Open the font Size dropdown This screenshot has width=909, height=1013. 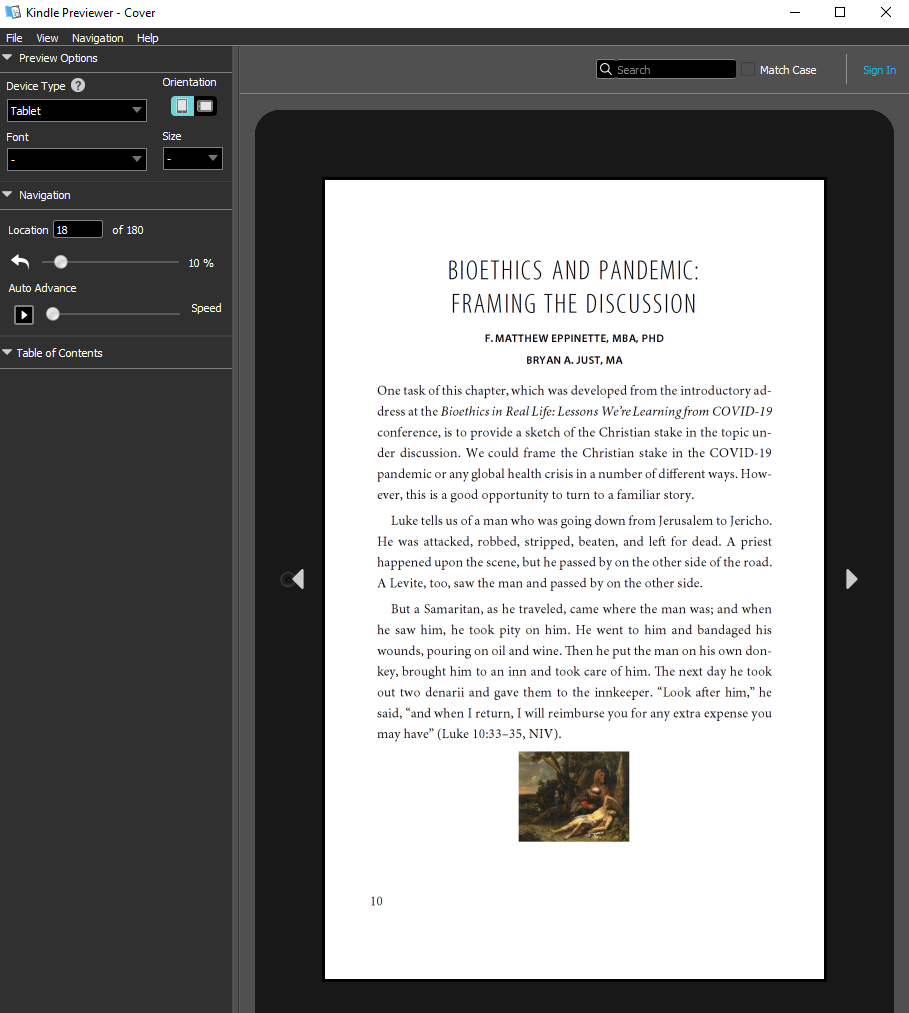(193, 158)
